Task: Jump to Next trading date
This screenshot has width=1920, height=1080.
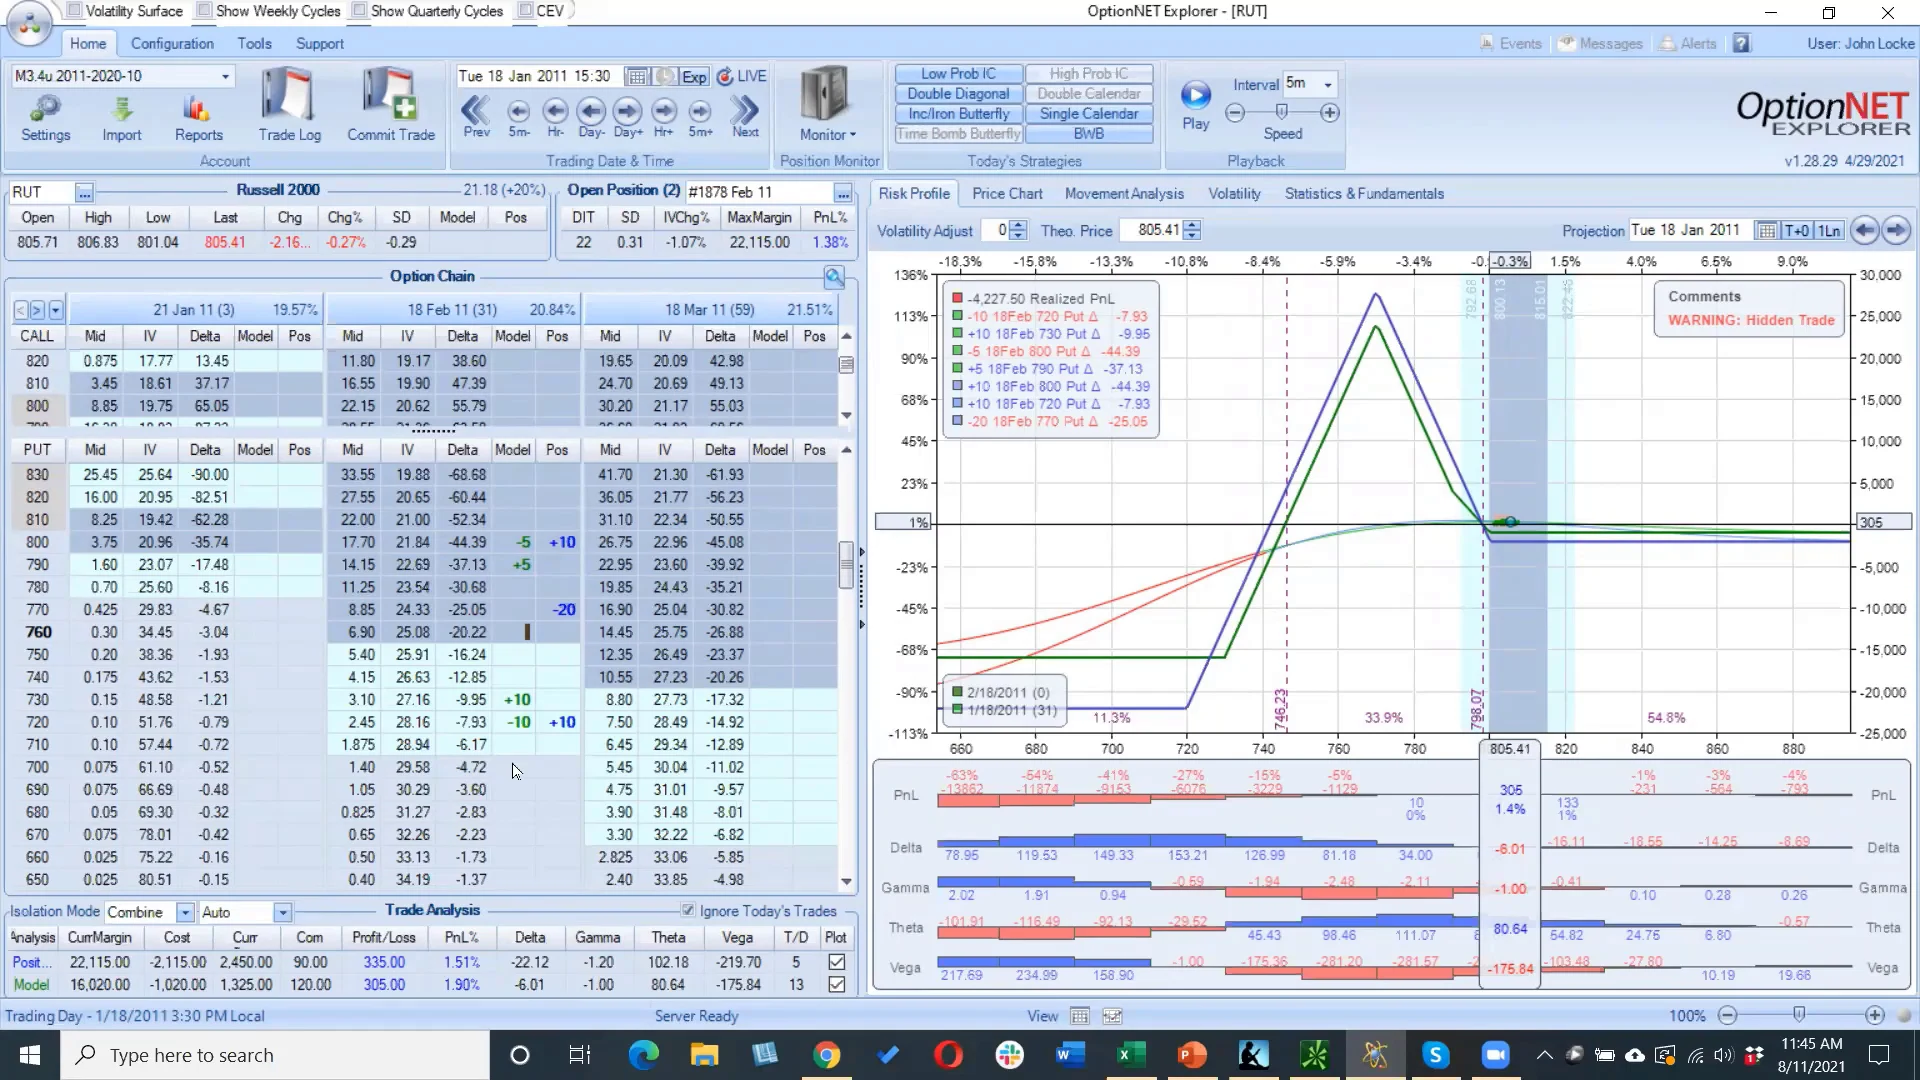Action: (745, 116)
